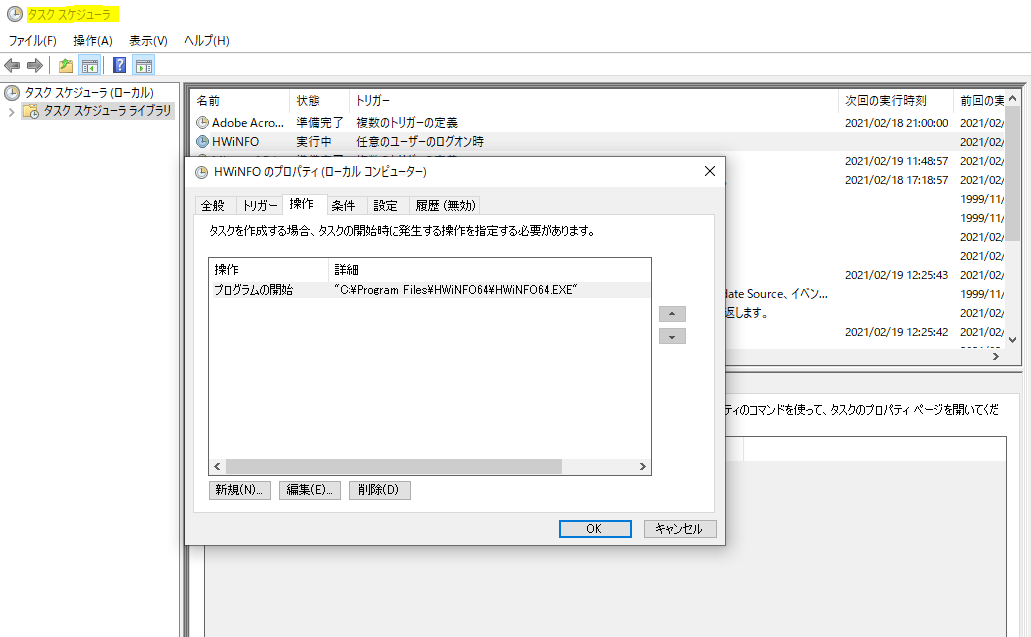The height and width of the screenshot is (637, 1031).
Task: Sort by 次回の実行時刻 column header
Action: 896,101
